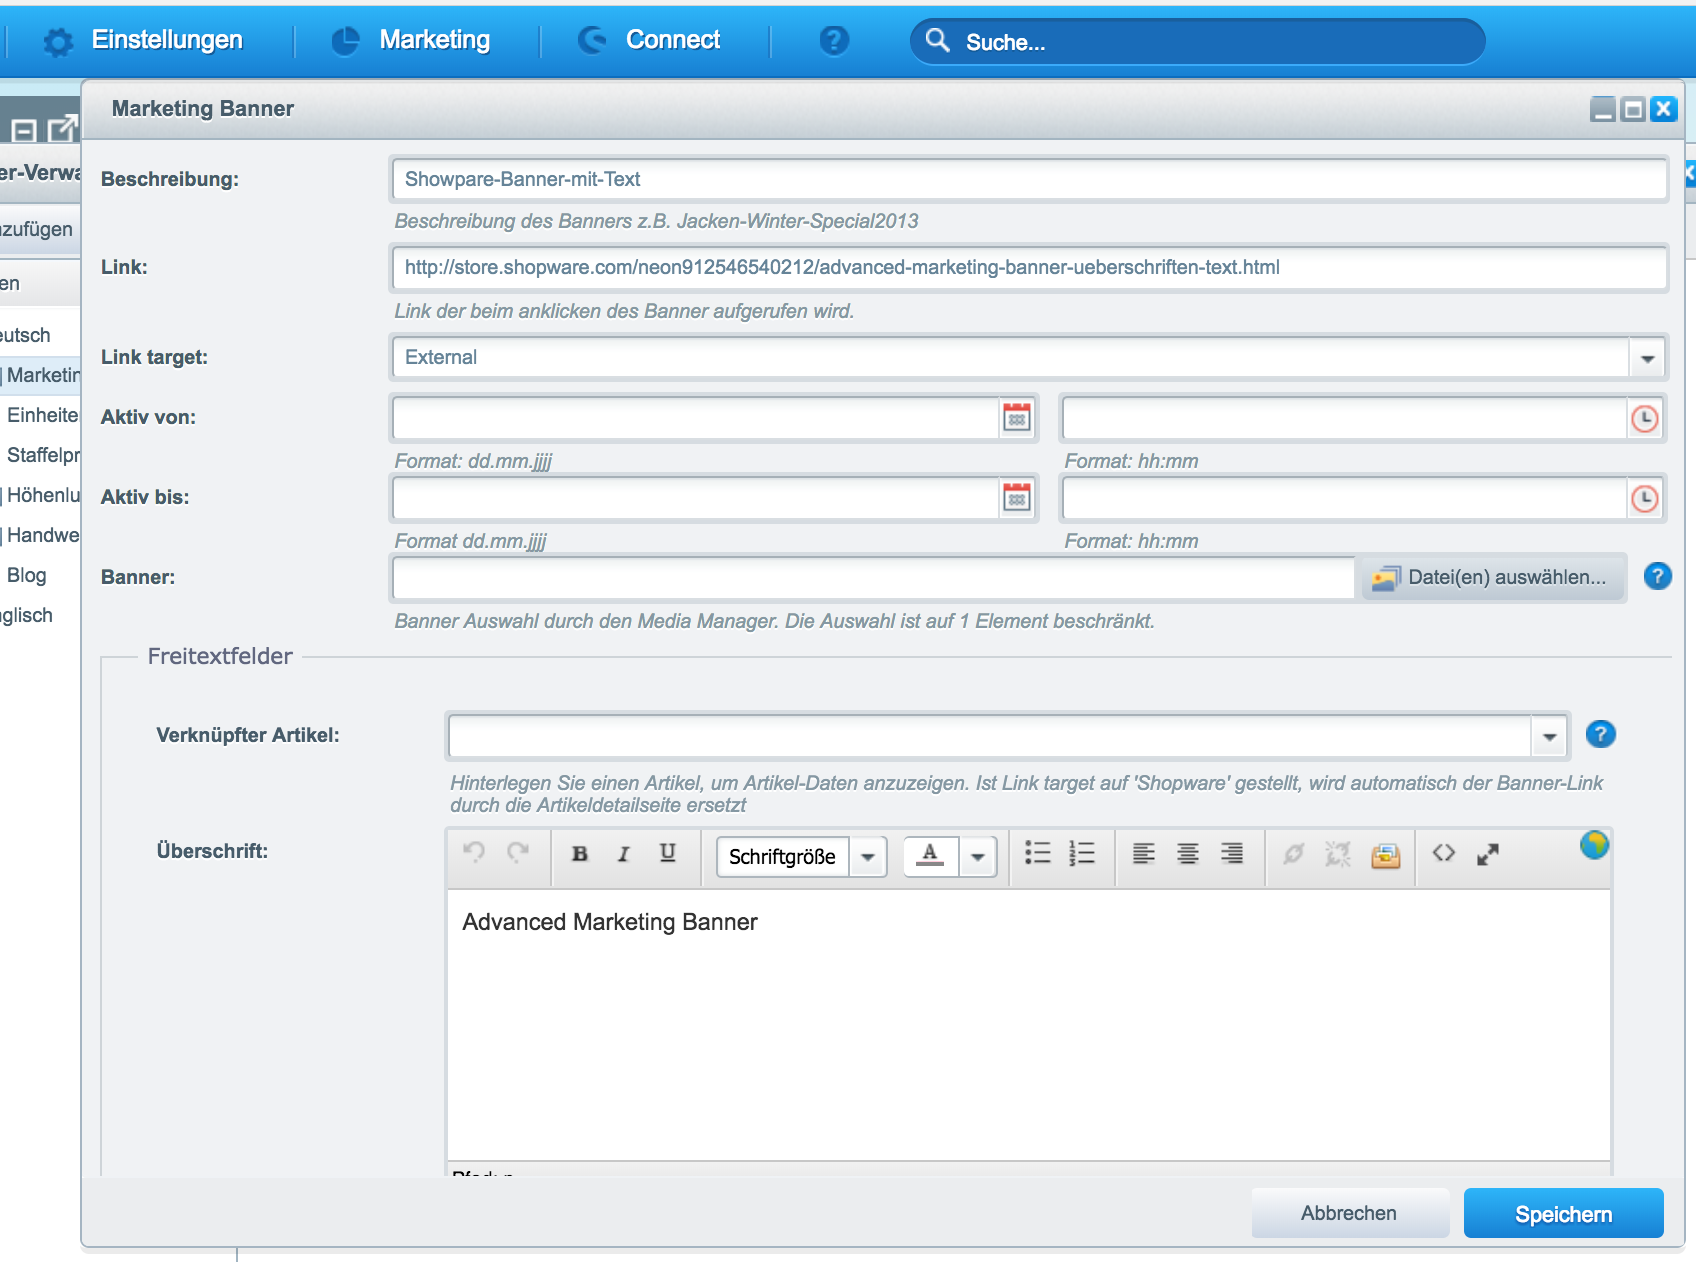Image resolution: width=1696 pixels, height=1262 pixels.
Task: Align text right in editor
Action: point(1232,853)
